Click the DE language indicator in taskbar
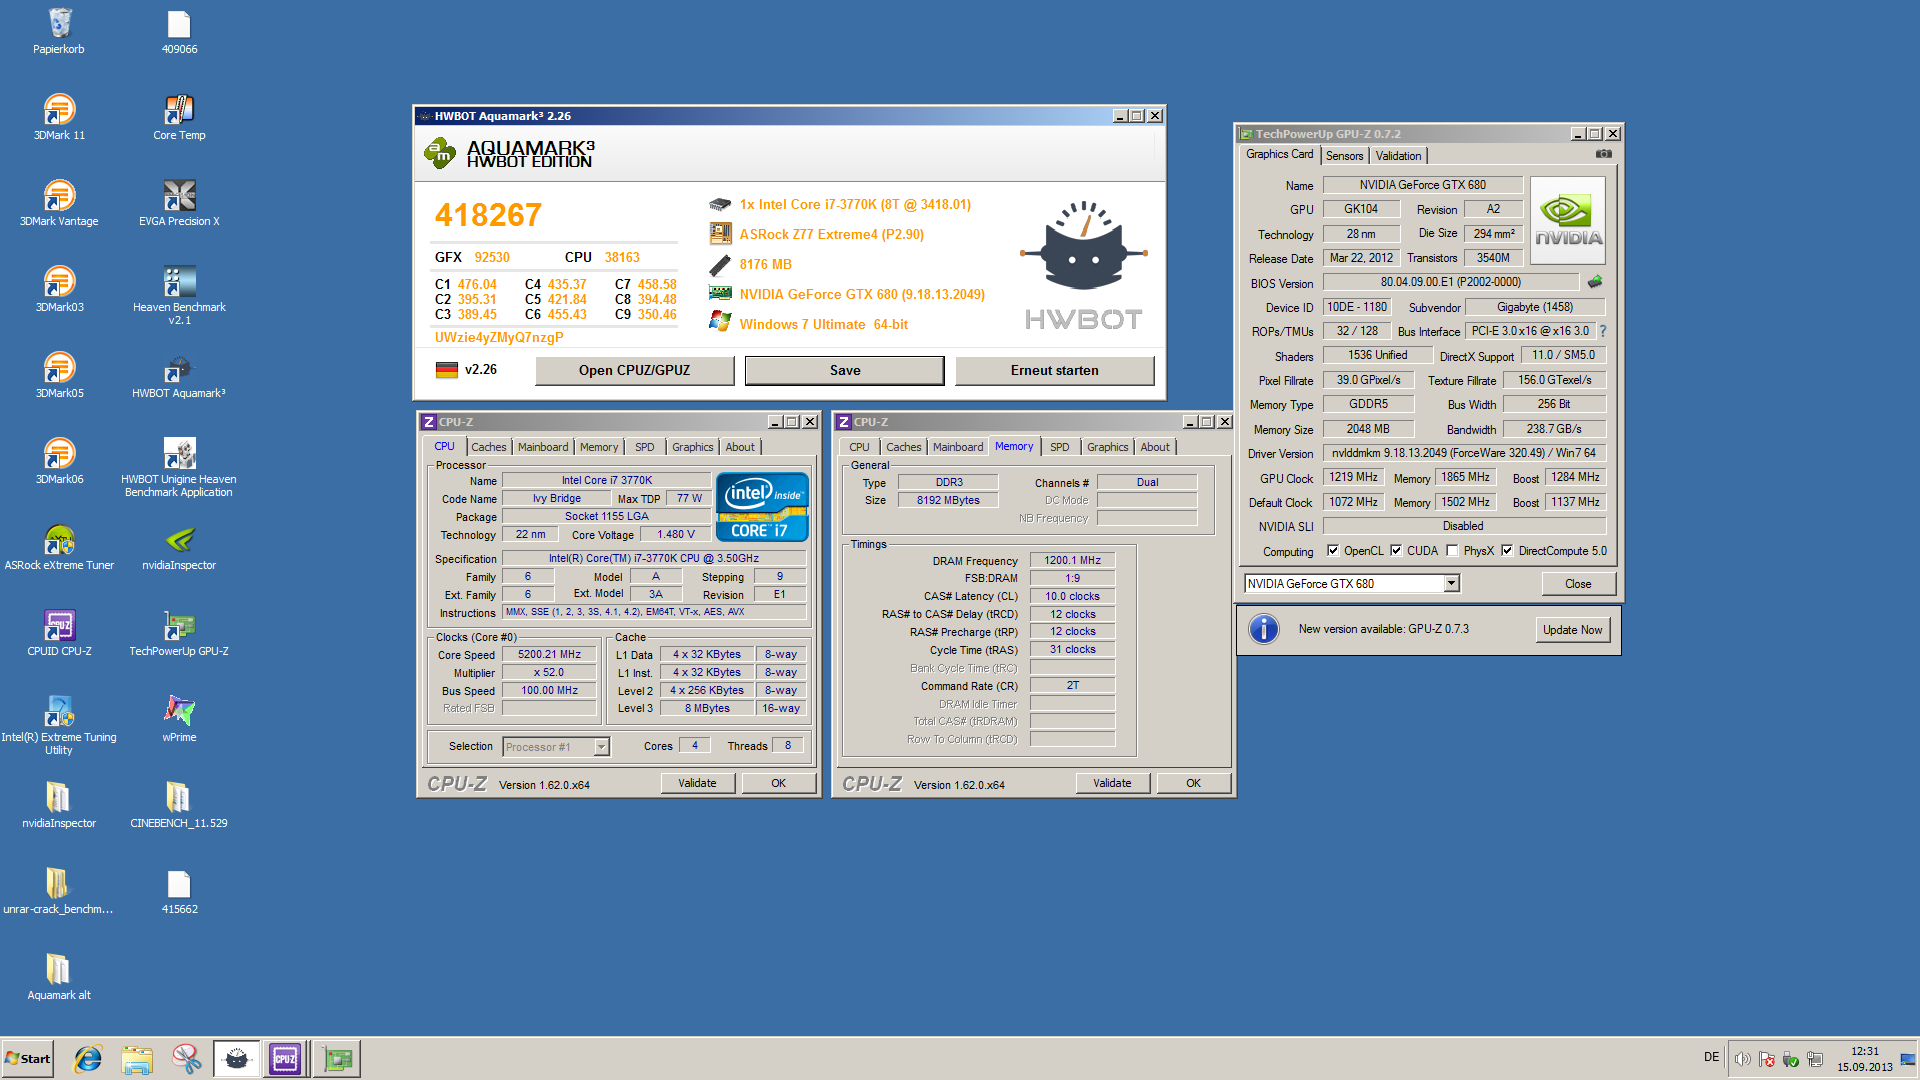1920x1080 pixels. click(x=1711, y=1057)
